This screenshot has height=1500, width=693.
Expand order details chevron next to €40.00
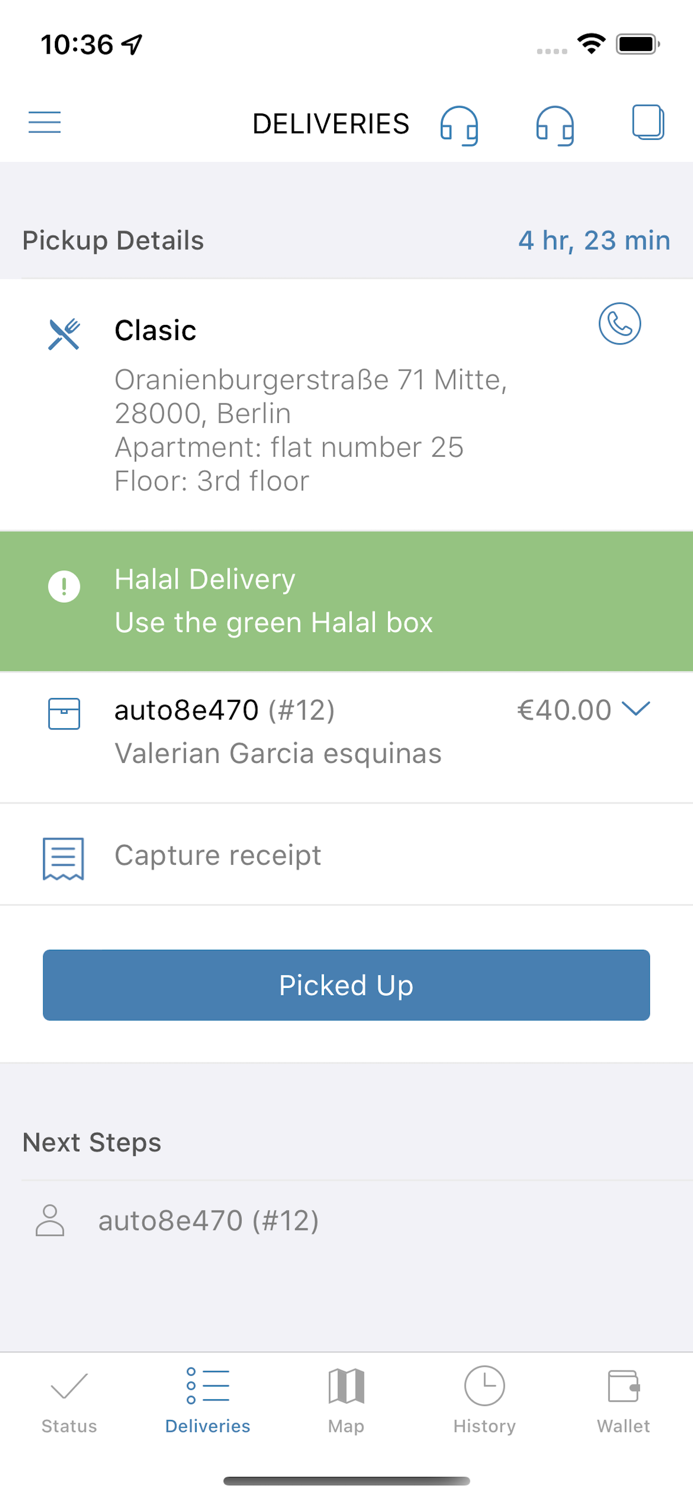point(636,709)
